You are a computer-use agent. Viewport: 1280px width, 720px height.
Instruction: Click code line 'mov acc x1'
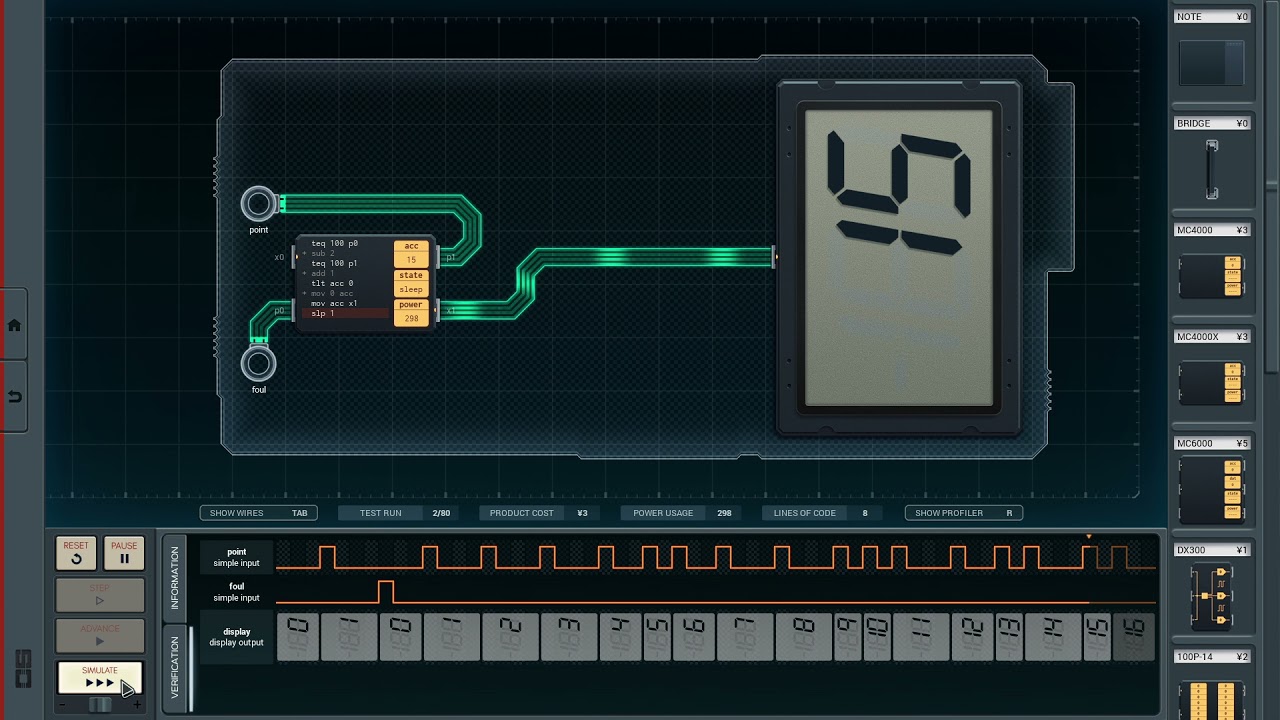click(x=334, y=303)
